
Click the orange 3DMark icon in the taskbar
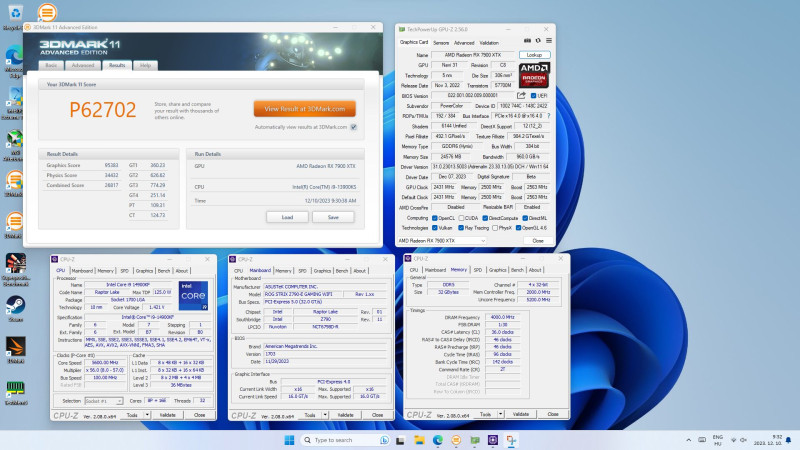pos(456,440)
